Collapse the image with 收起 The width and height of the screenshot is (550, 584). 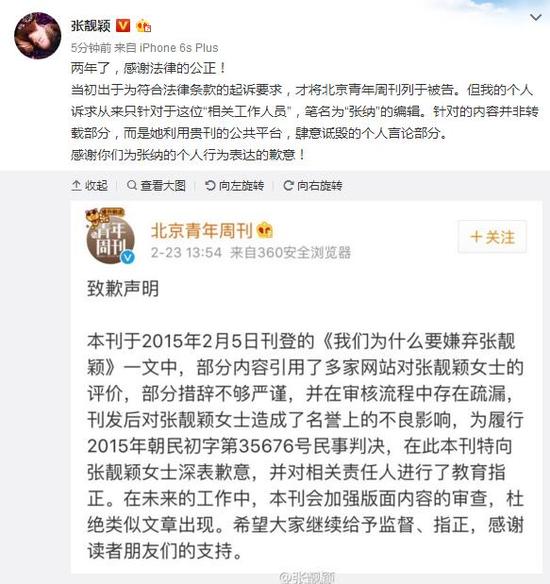pyautogui.click(x=90, y=185)
